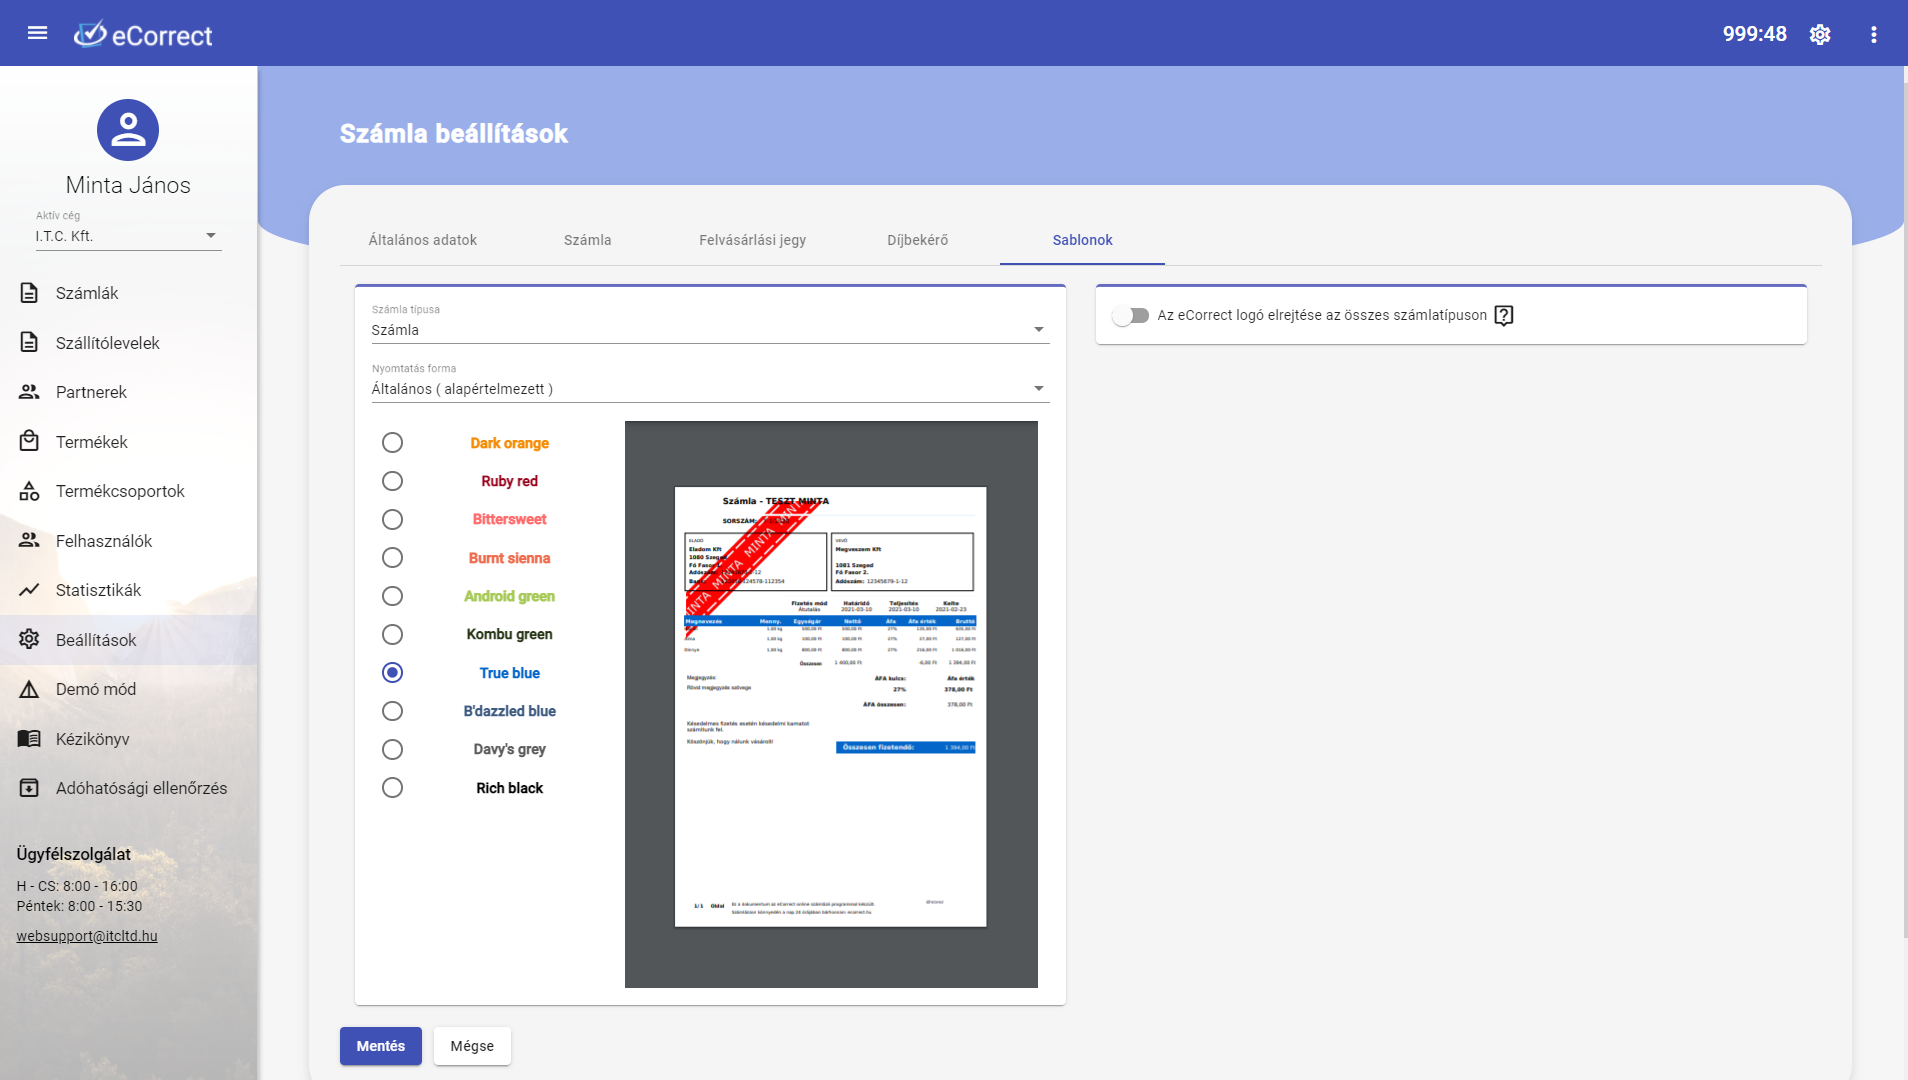Expand the Aktív cég company dropdown
Screen dimensions: 1908x1080
pyautogui.click(x=128, y=236)
